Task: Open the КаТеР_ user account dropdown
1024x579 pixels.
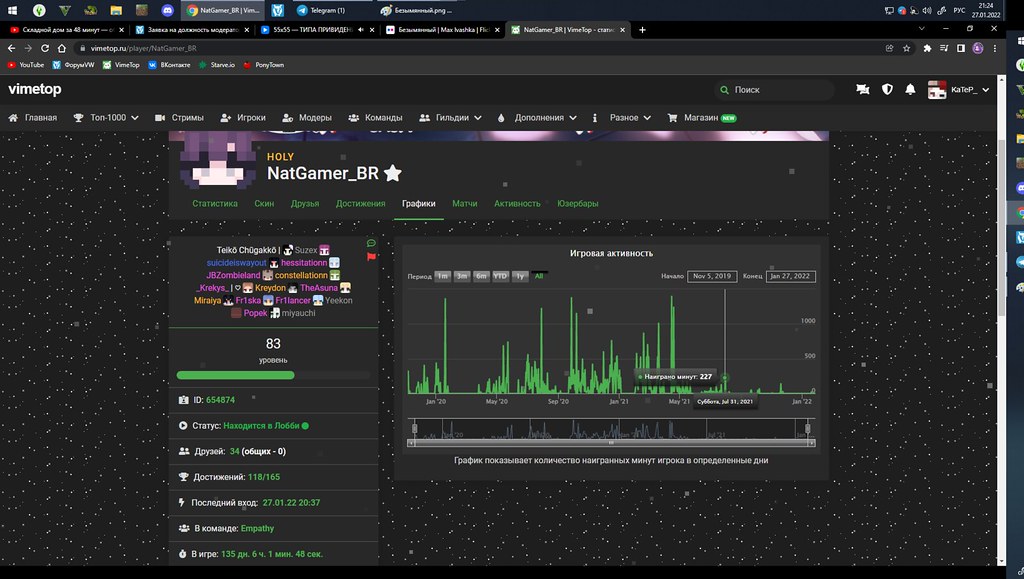Action: point(960,90)
